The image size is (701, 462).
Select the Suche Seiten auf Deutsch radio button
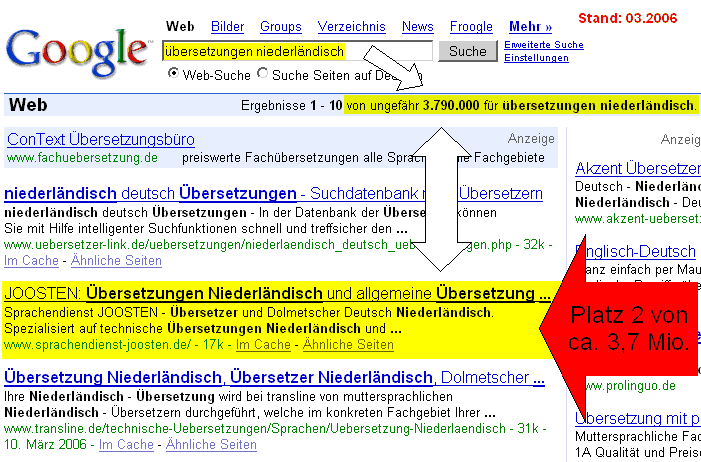tap(262, 73)
